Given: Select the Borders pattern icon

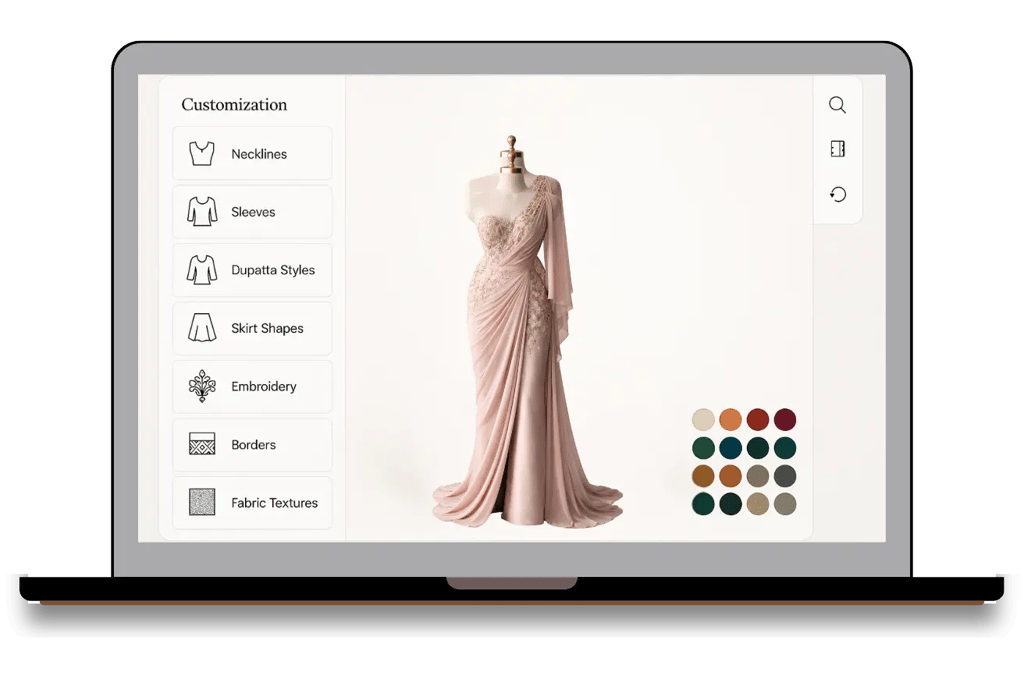Looking at the screenshot, I should pos(201,444).
